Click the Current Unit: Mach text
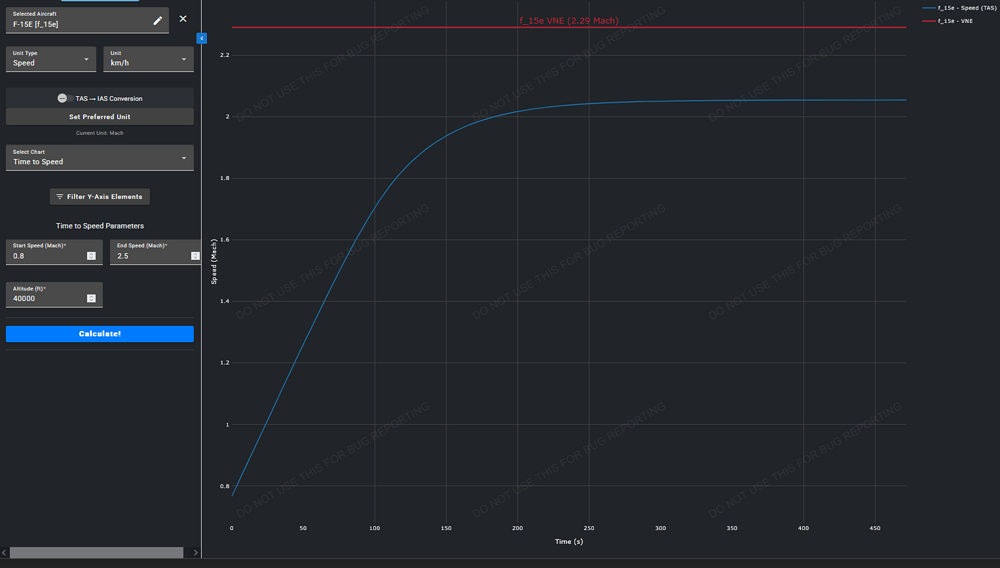Viewport: 1000px width, 568px height. click(99, 133)
